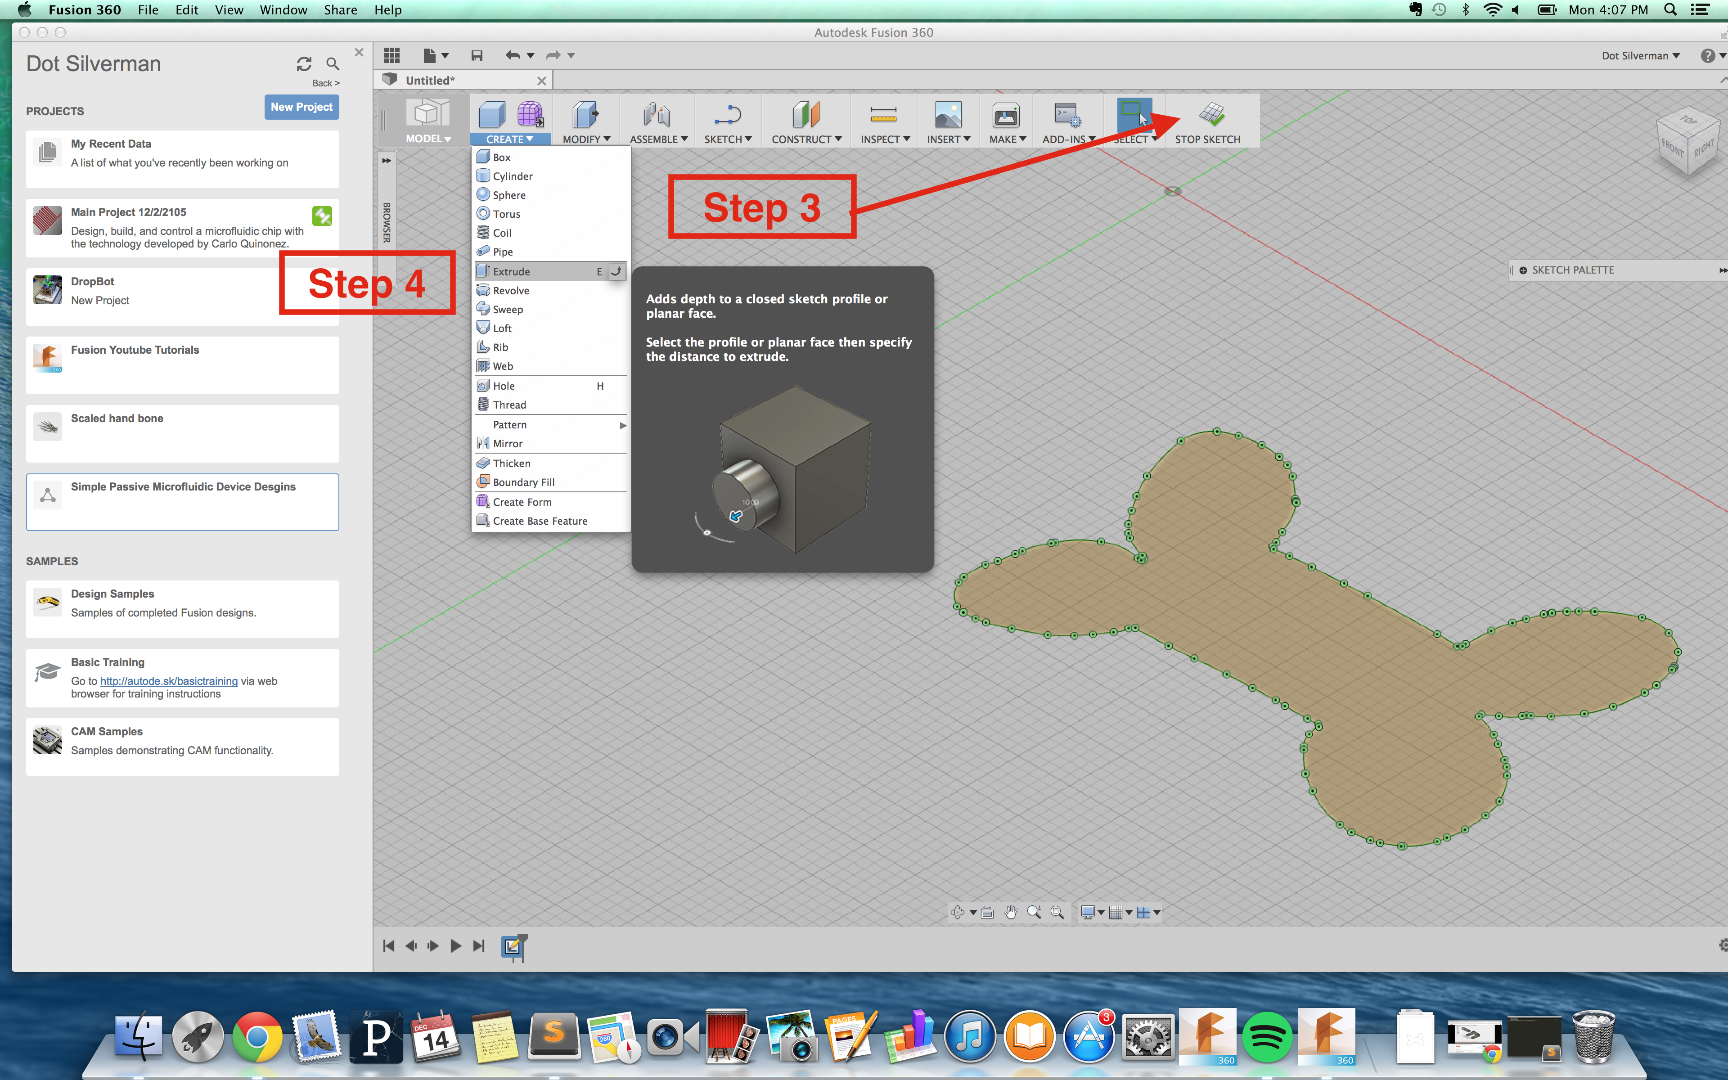The image size is (1728, 1080).
Task: Click the Insert image icon
Action: point(948,114)
